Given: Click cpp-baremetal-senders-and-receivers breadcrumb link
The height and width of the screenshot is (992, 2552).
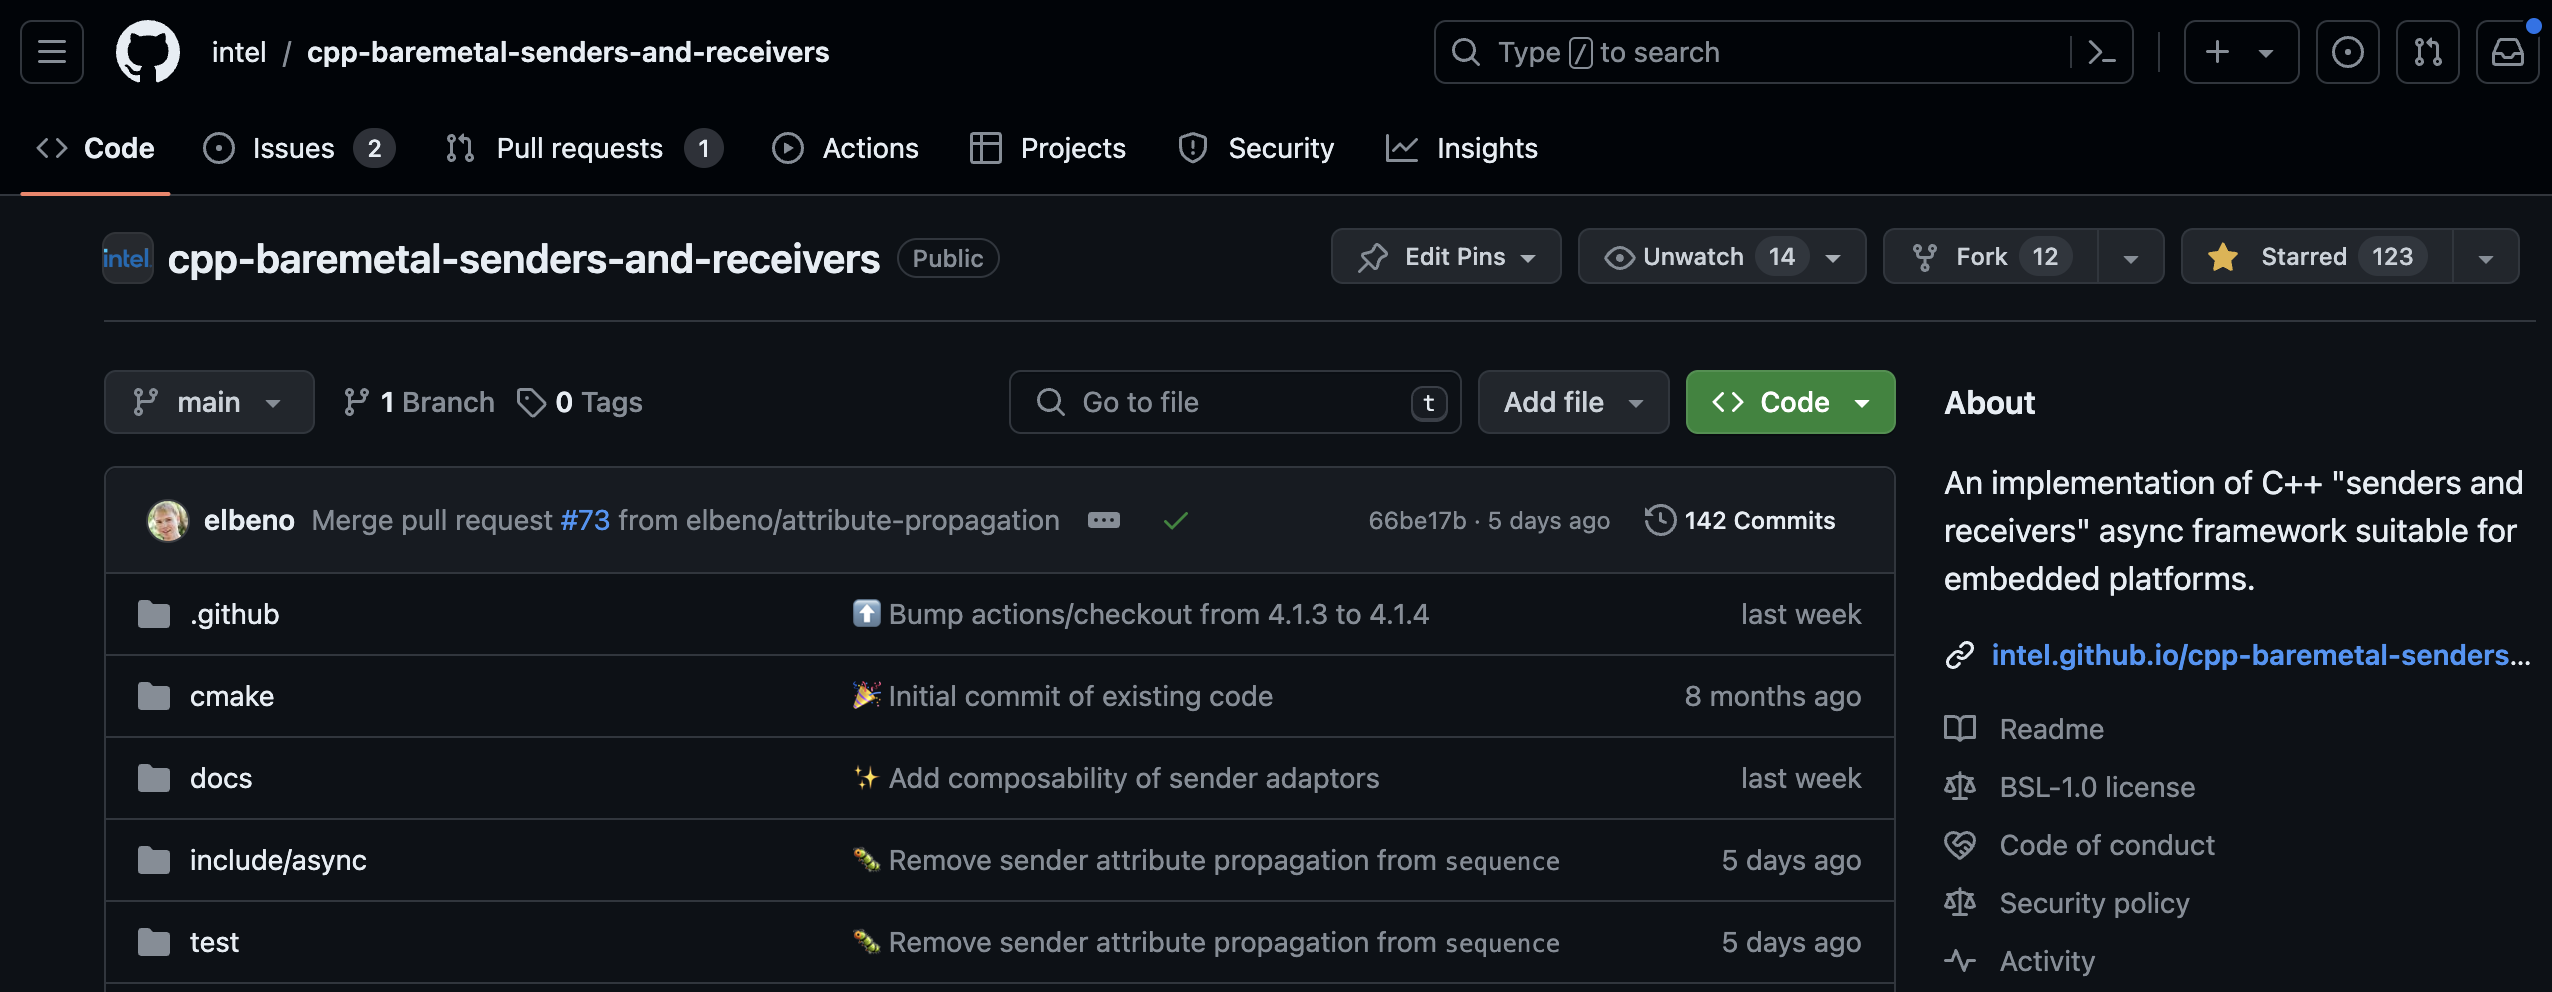Looking at the screenshot, I should point(568,52).
